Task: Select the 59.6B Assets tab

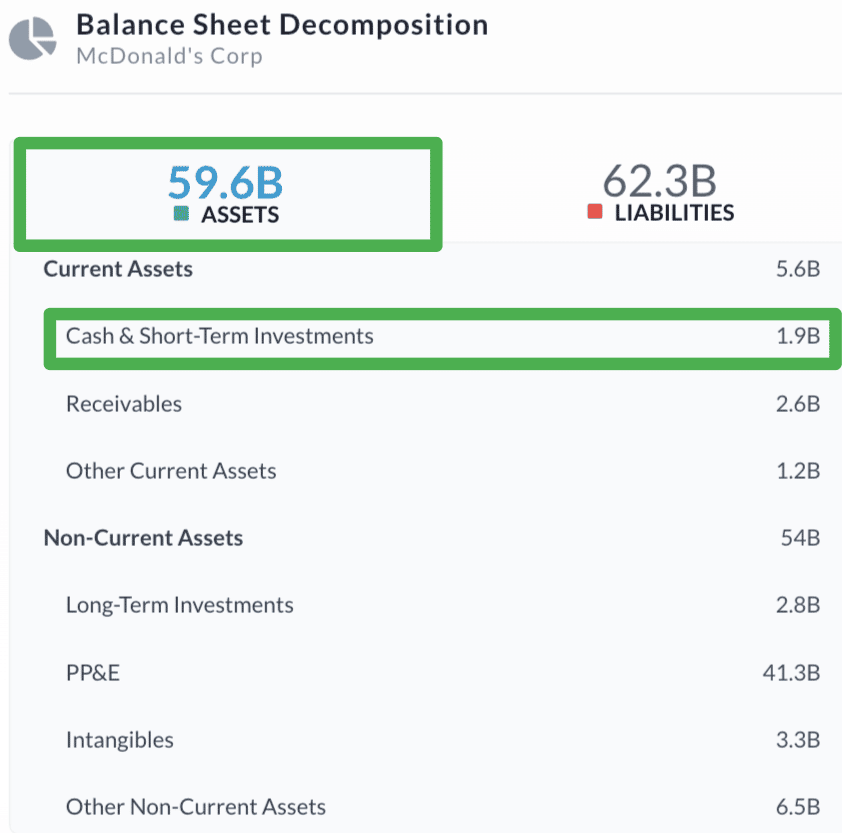Action: click(226, 194)
